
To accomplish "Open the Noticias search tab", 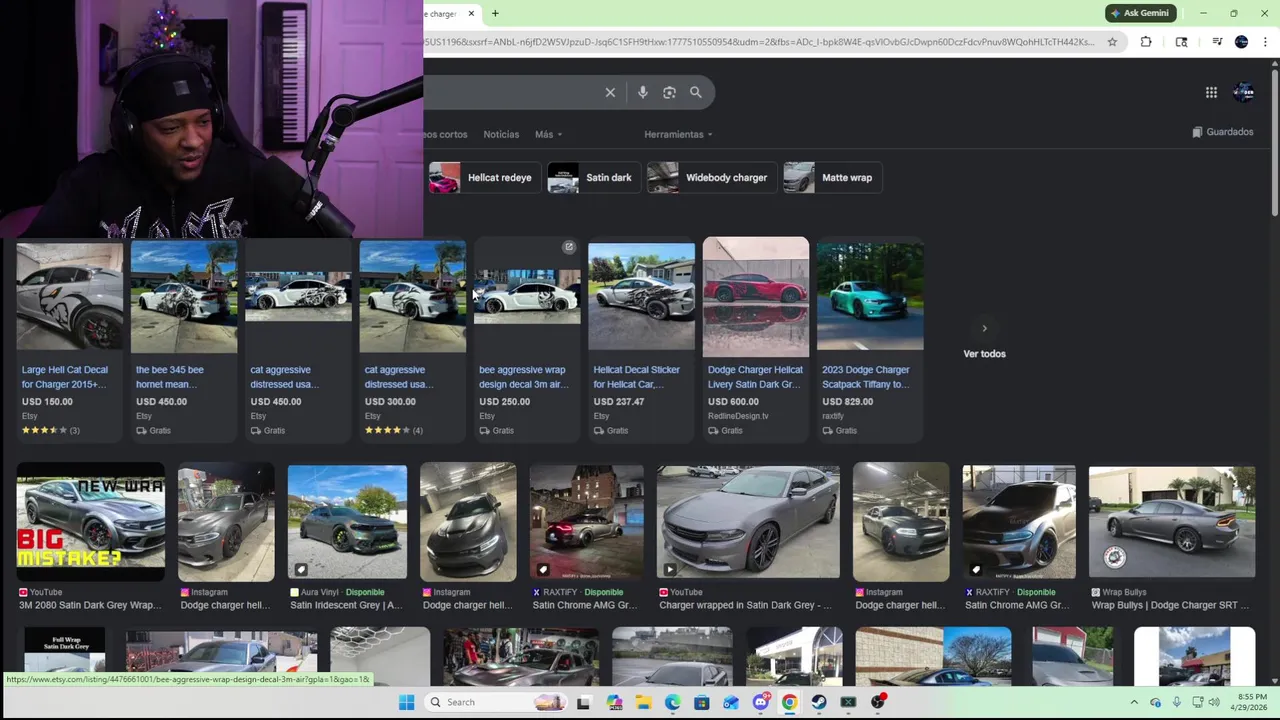I will (501, 134).
